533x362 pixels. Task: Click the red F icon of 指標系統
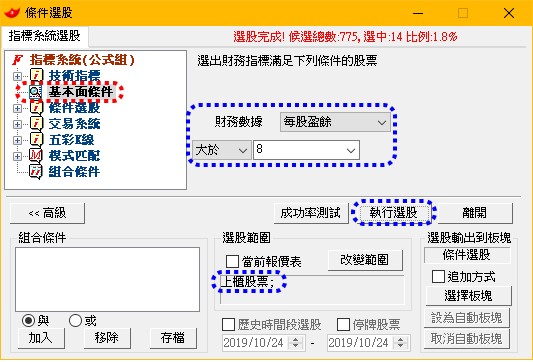point(17,60)
